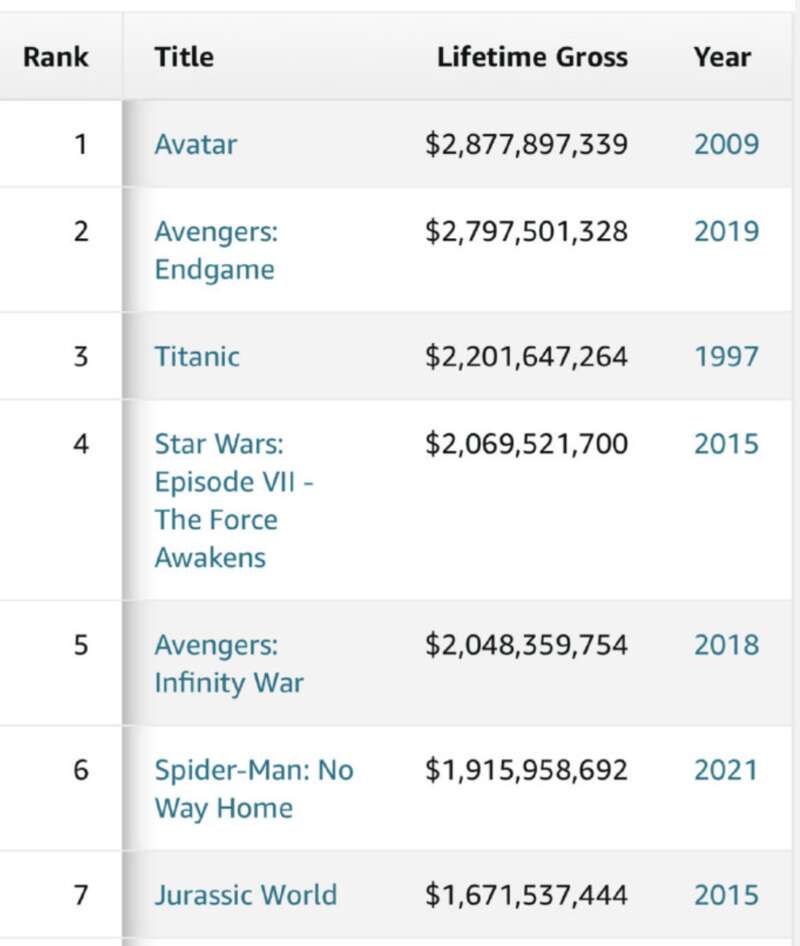Viewport: 800px width, 946px height.
Task: Open the Titanic title link
Action: pyautogui.click(x=197, y=357)
